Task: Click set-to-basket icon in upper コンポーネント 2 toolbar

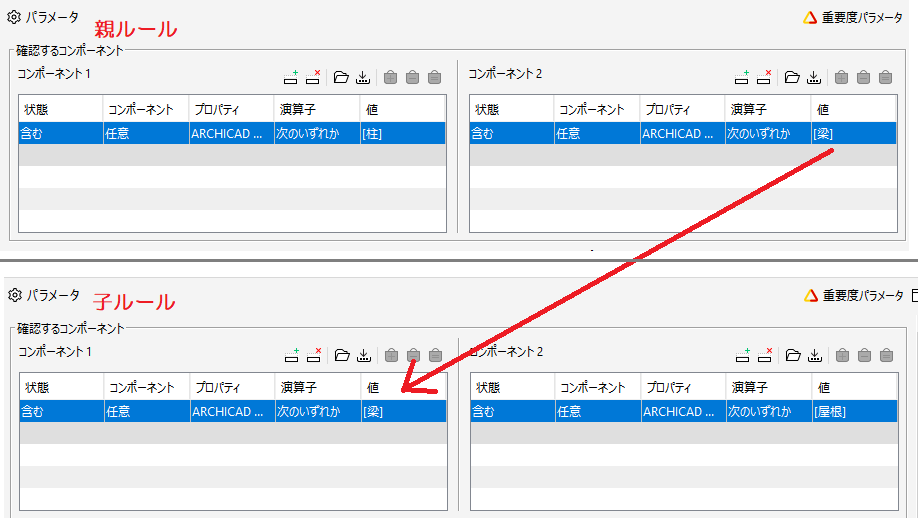Action: (x=885, y=77)
